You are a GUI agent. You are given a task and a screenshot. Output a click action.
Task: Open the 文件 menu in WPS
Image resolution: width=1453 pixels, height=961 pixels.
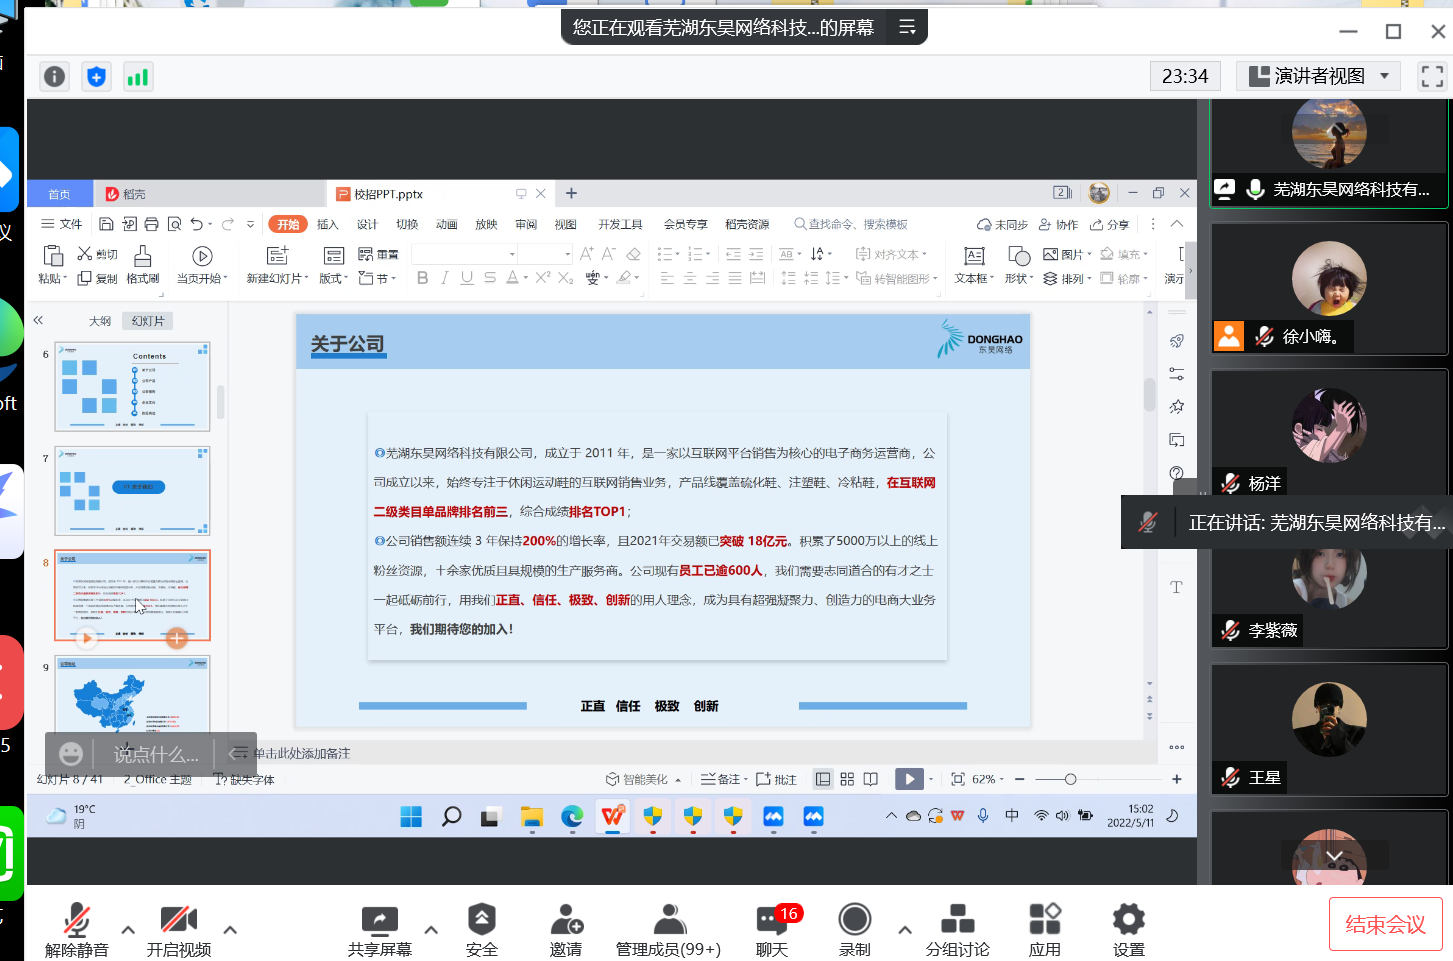62,224
